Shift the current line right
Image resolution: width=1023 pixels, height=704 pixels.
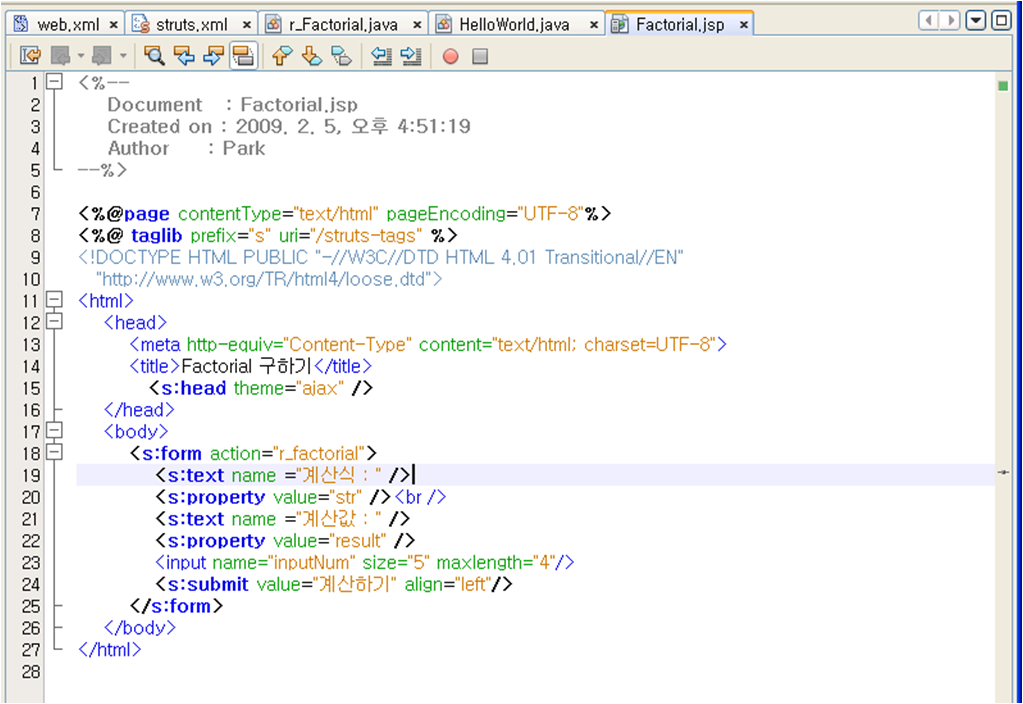(x=410, y=56)
